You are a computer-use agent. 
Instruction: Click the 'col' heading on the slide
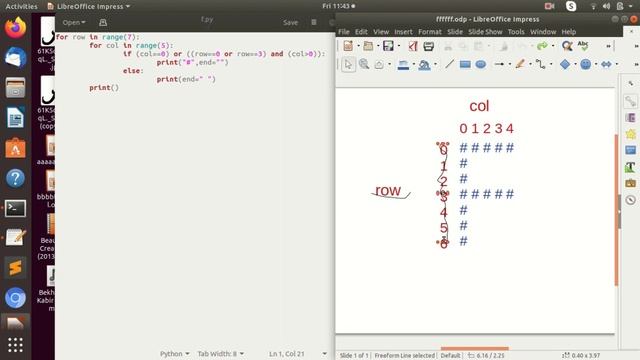tap(479, 106)
